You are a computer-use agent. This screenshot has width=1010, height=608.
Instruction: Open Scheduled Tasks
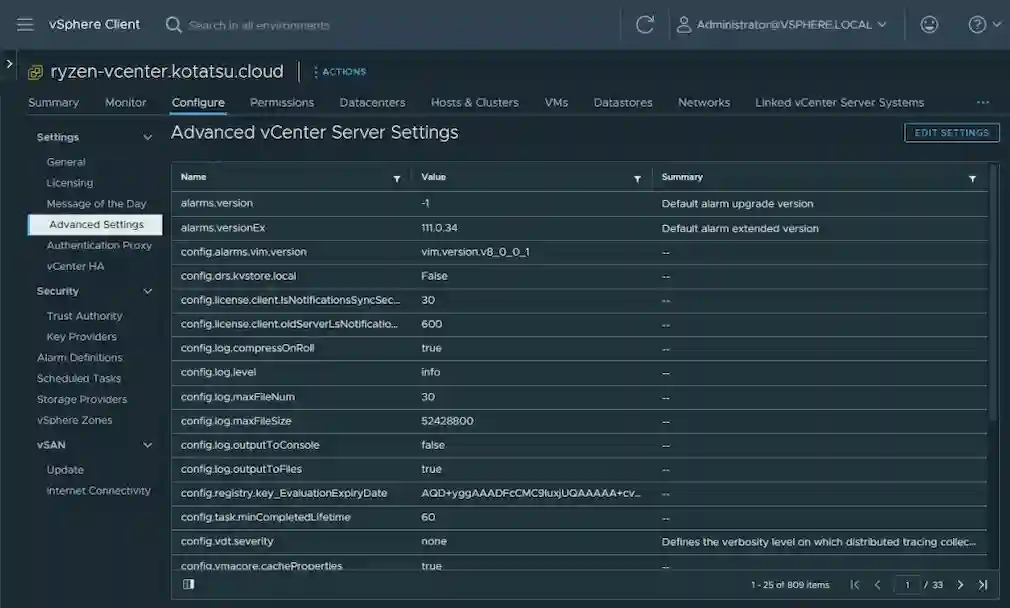(x=79, y=378)
